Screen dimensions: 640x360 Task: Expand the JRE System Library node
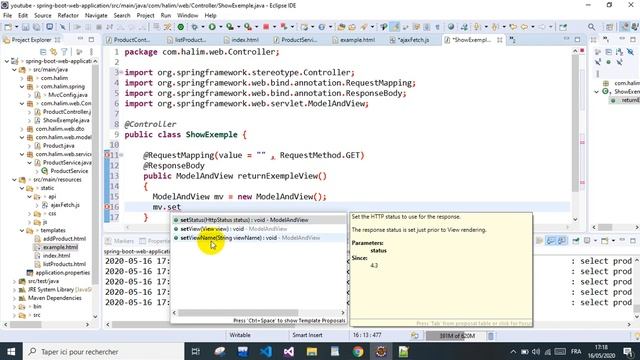pyautogui.click(x=14, y=290)
